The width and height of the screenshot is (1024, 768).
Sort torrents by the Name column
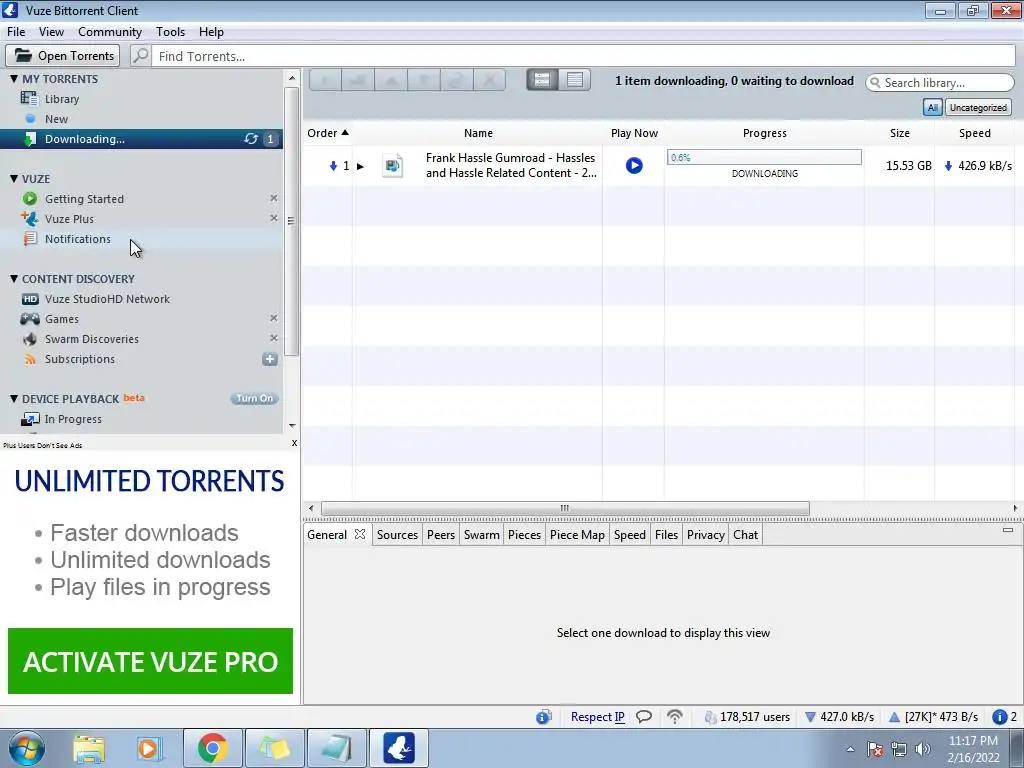[478, 133]
